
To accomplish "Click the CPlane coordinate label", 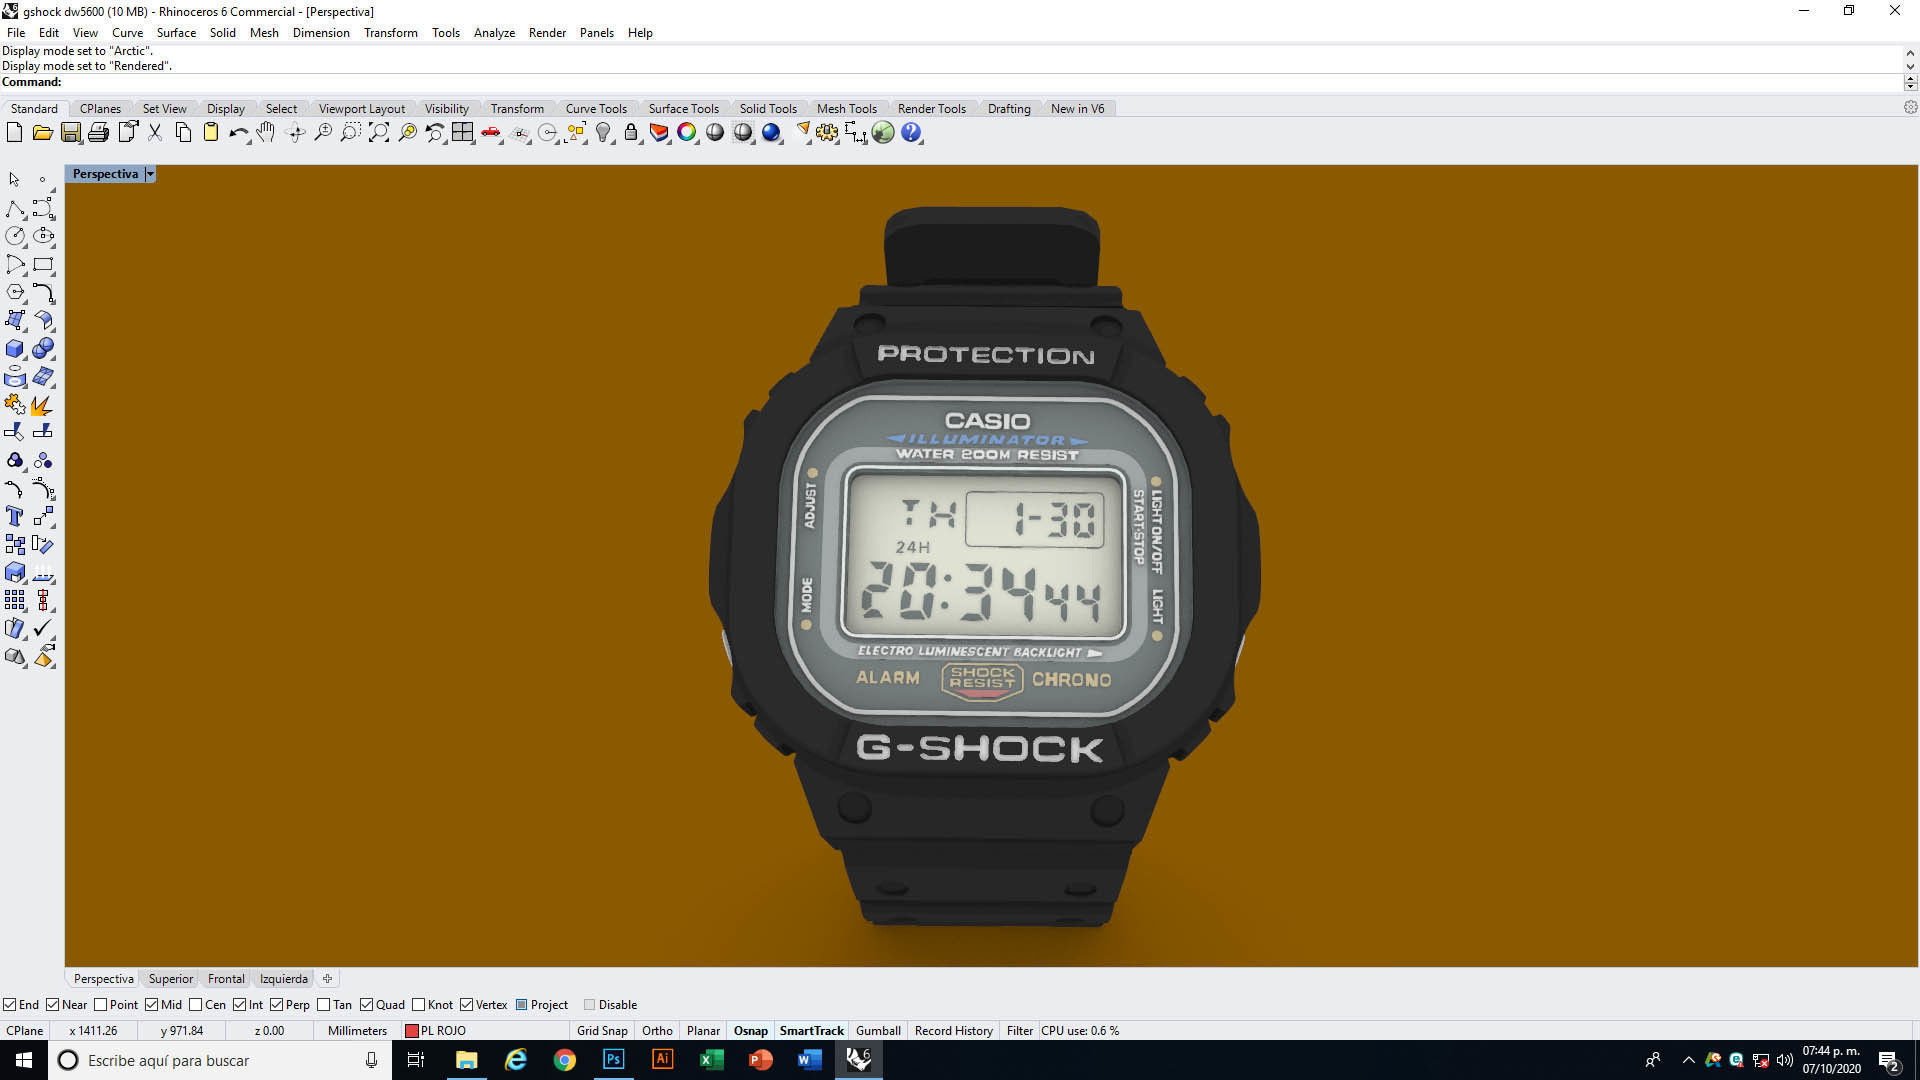I will 25,1030.
